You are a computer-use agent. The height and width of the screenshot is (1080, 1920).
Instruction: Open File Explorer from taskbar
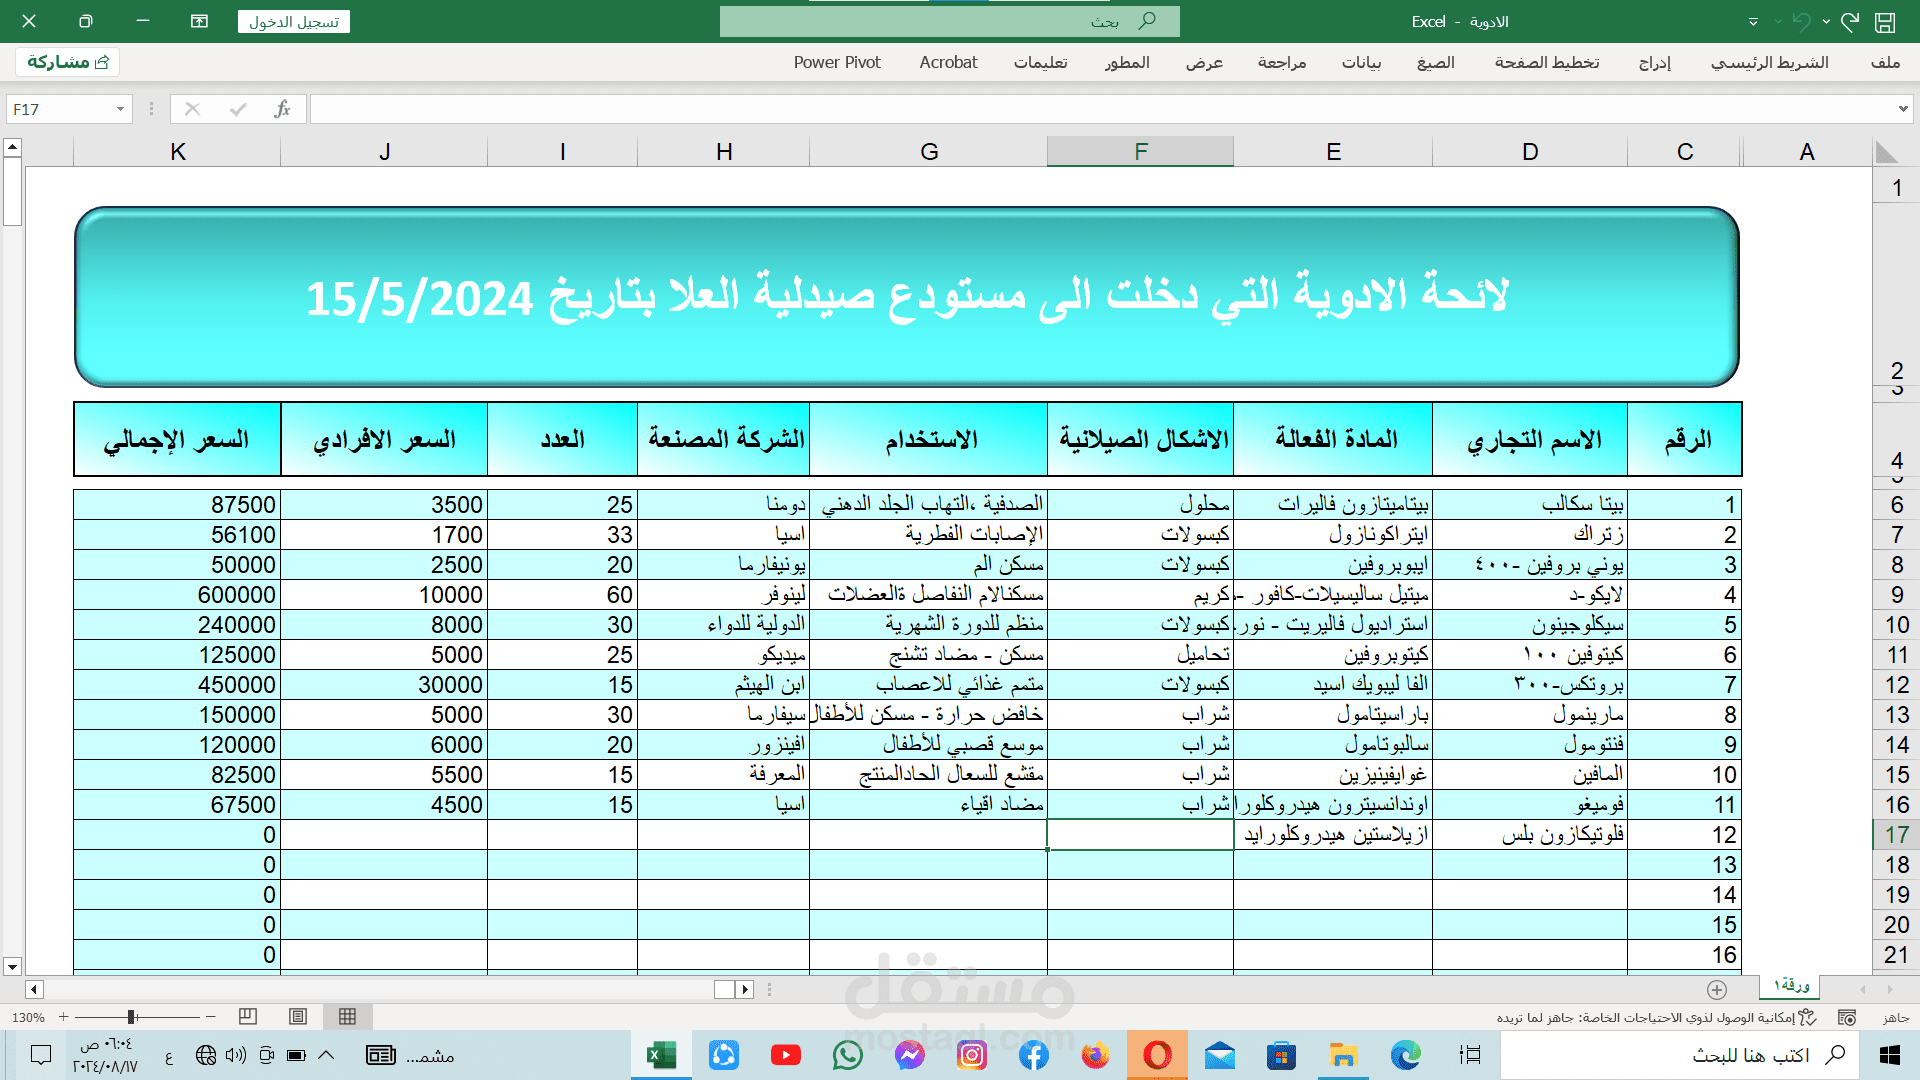pos(1343,1055)
